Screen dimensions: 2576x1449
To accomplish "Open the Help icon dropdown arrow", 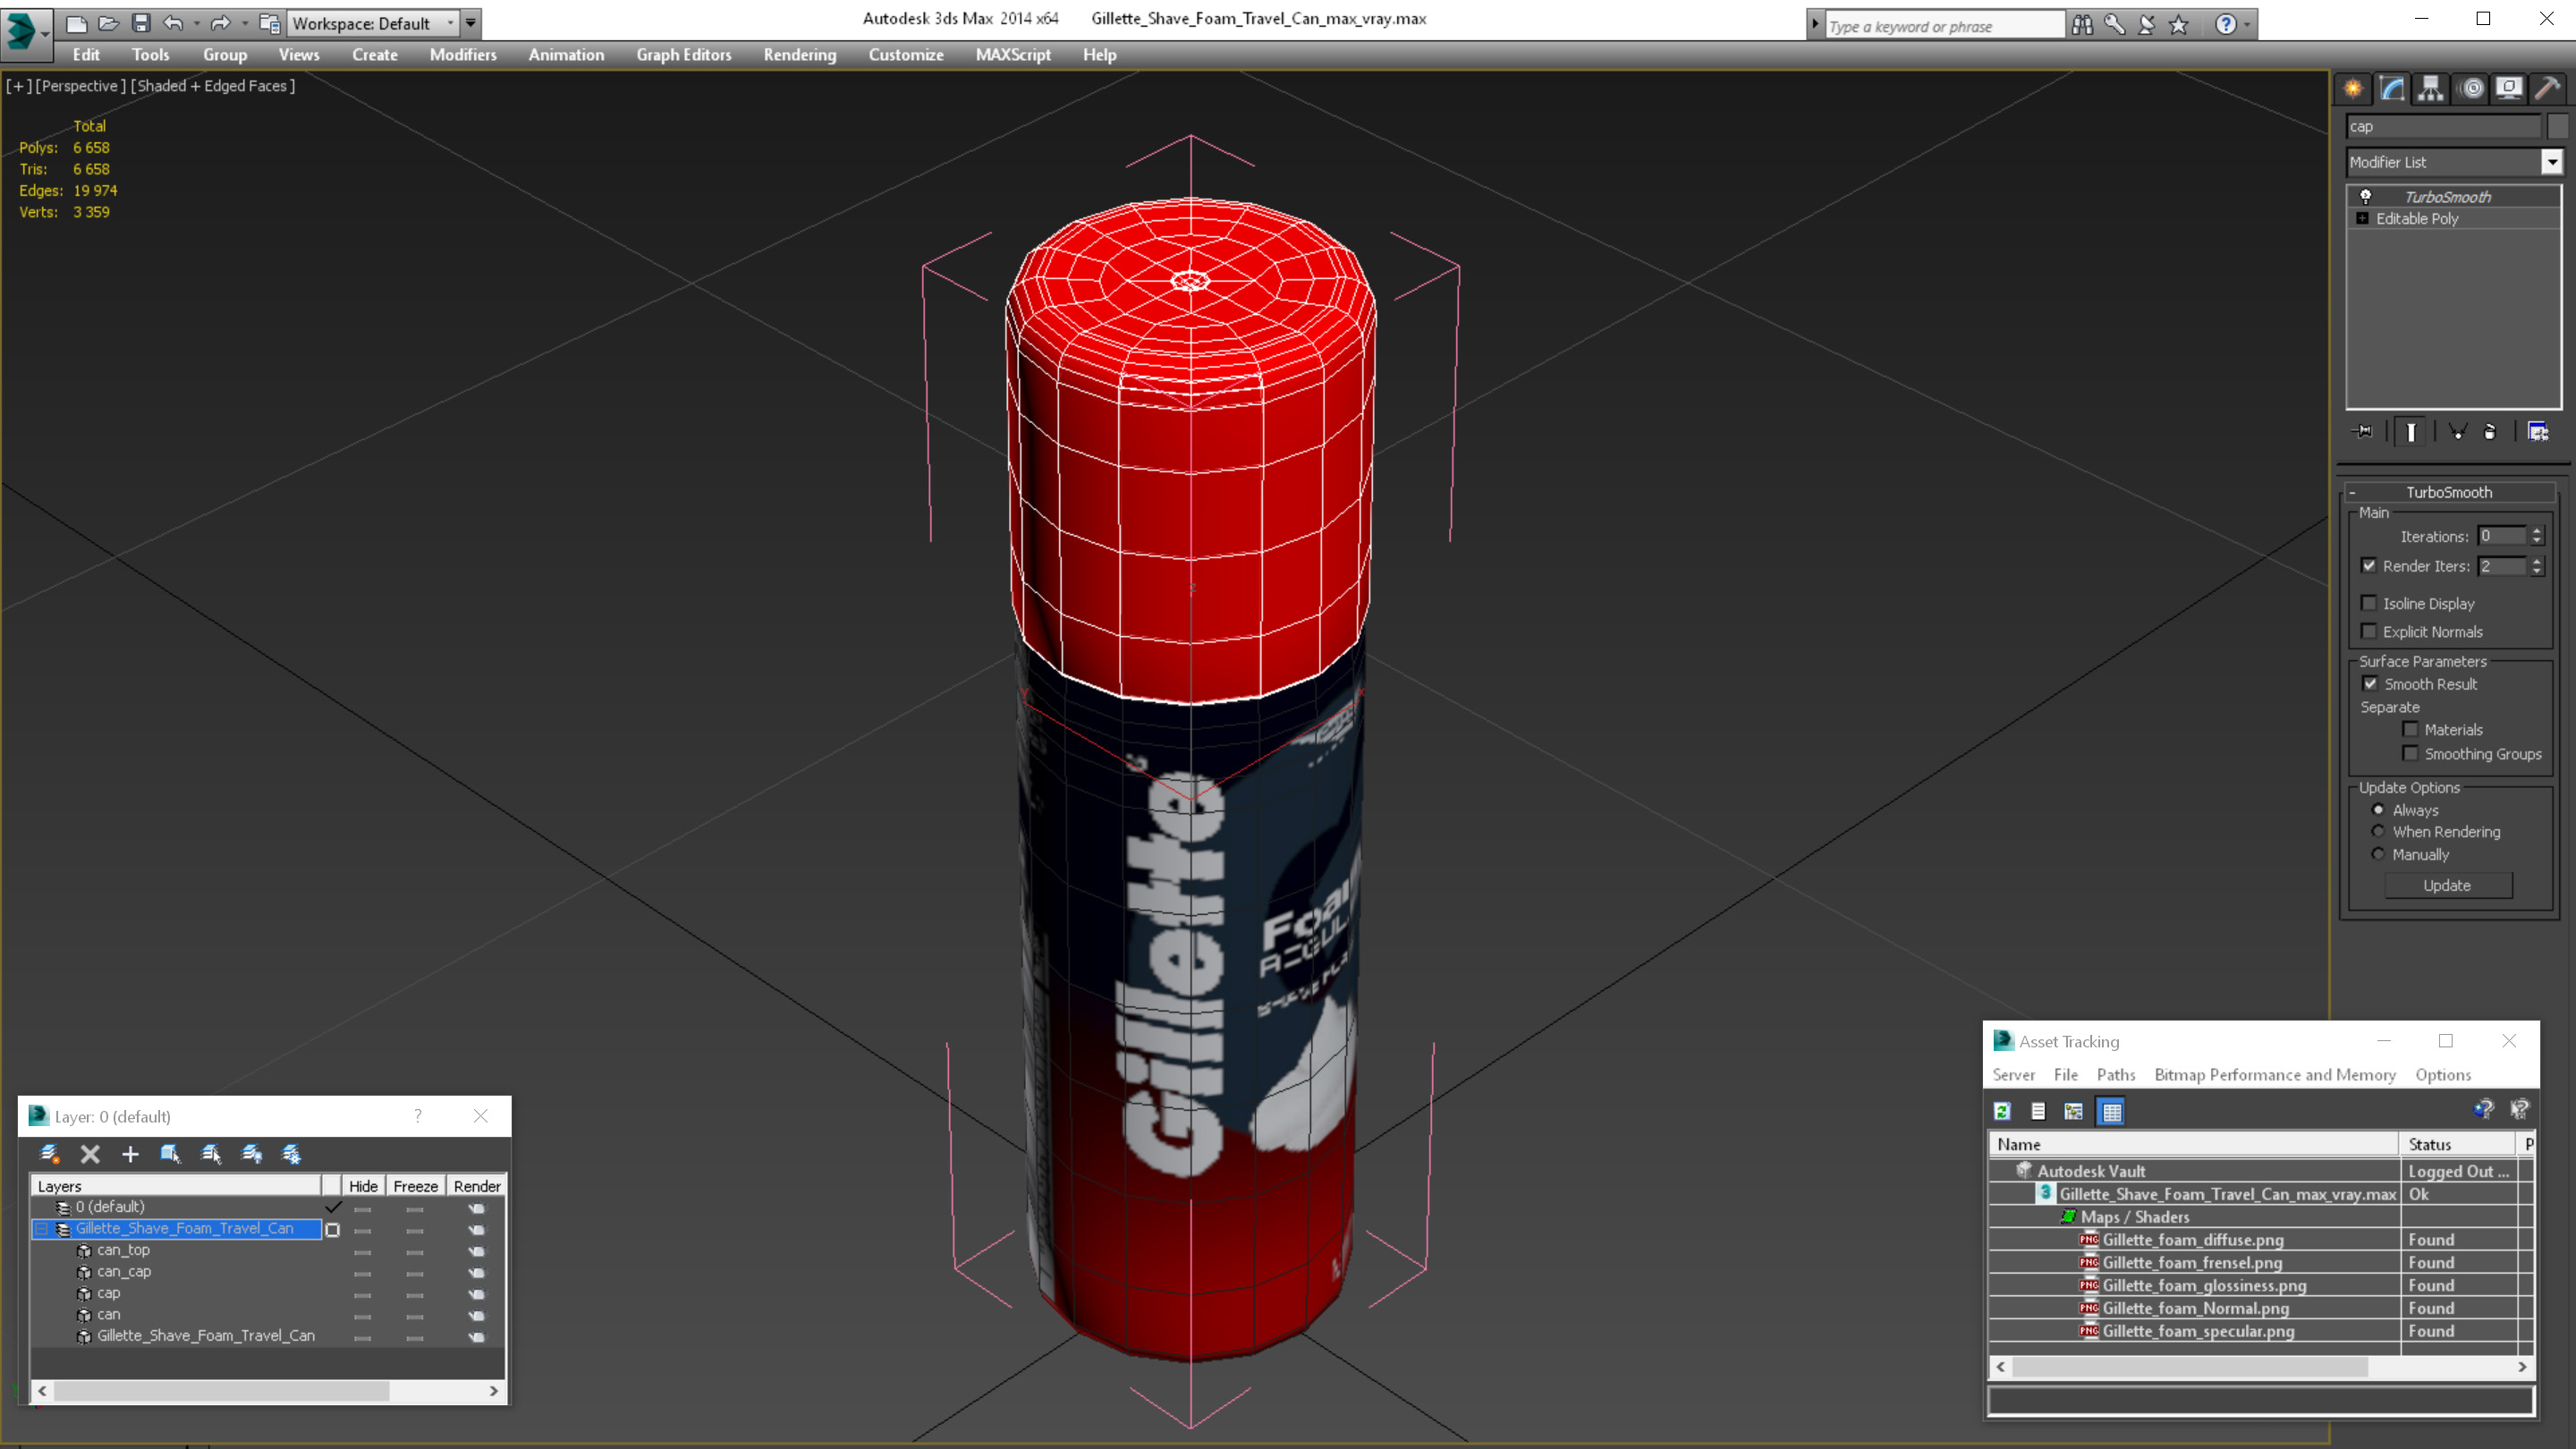I will 2248,24.
